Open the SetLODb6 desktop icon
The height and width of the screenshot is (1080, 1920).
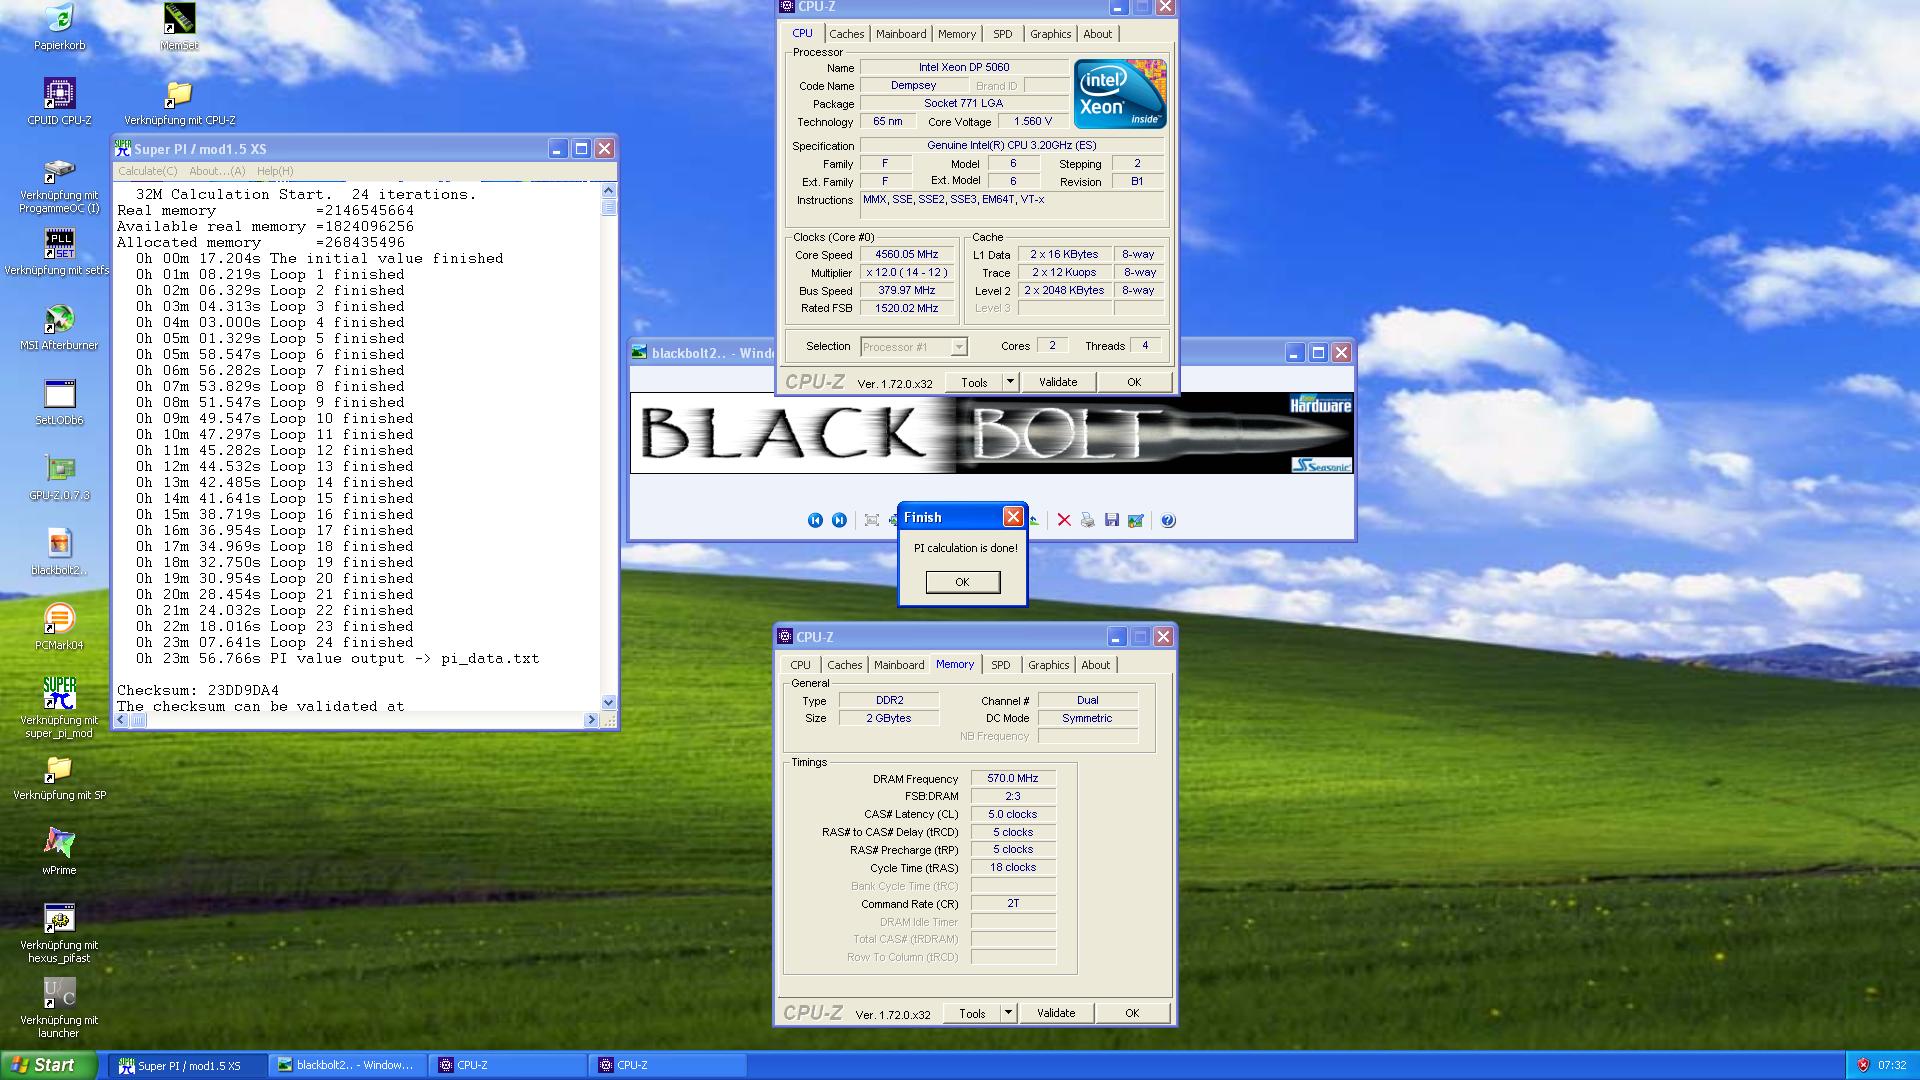click(59, 402)
